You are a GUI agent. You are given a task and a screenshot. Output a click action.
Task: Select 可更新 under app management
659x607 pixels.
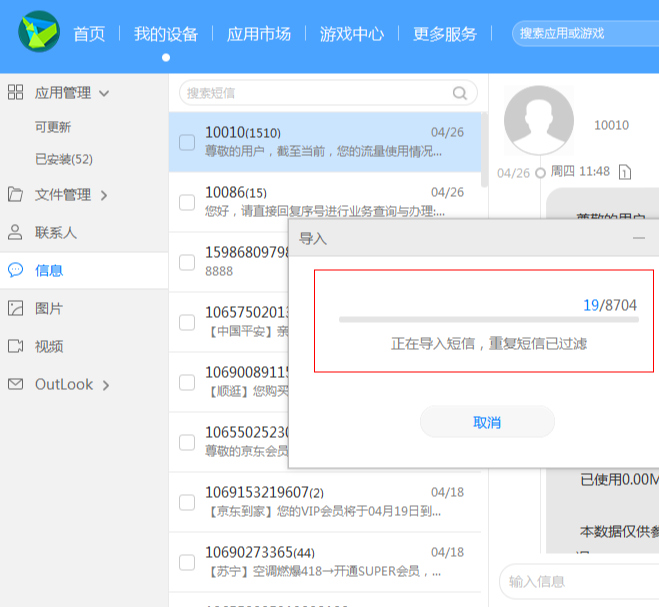coord(53,127)
